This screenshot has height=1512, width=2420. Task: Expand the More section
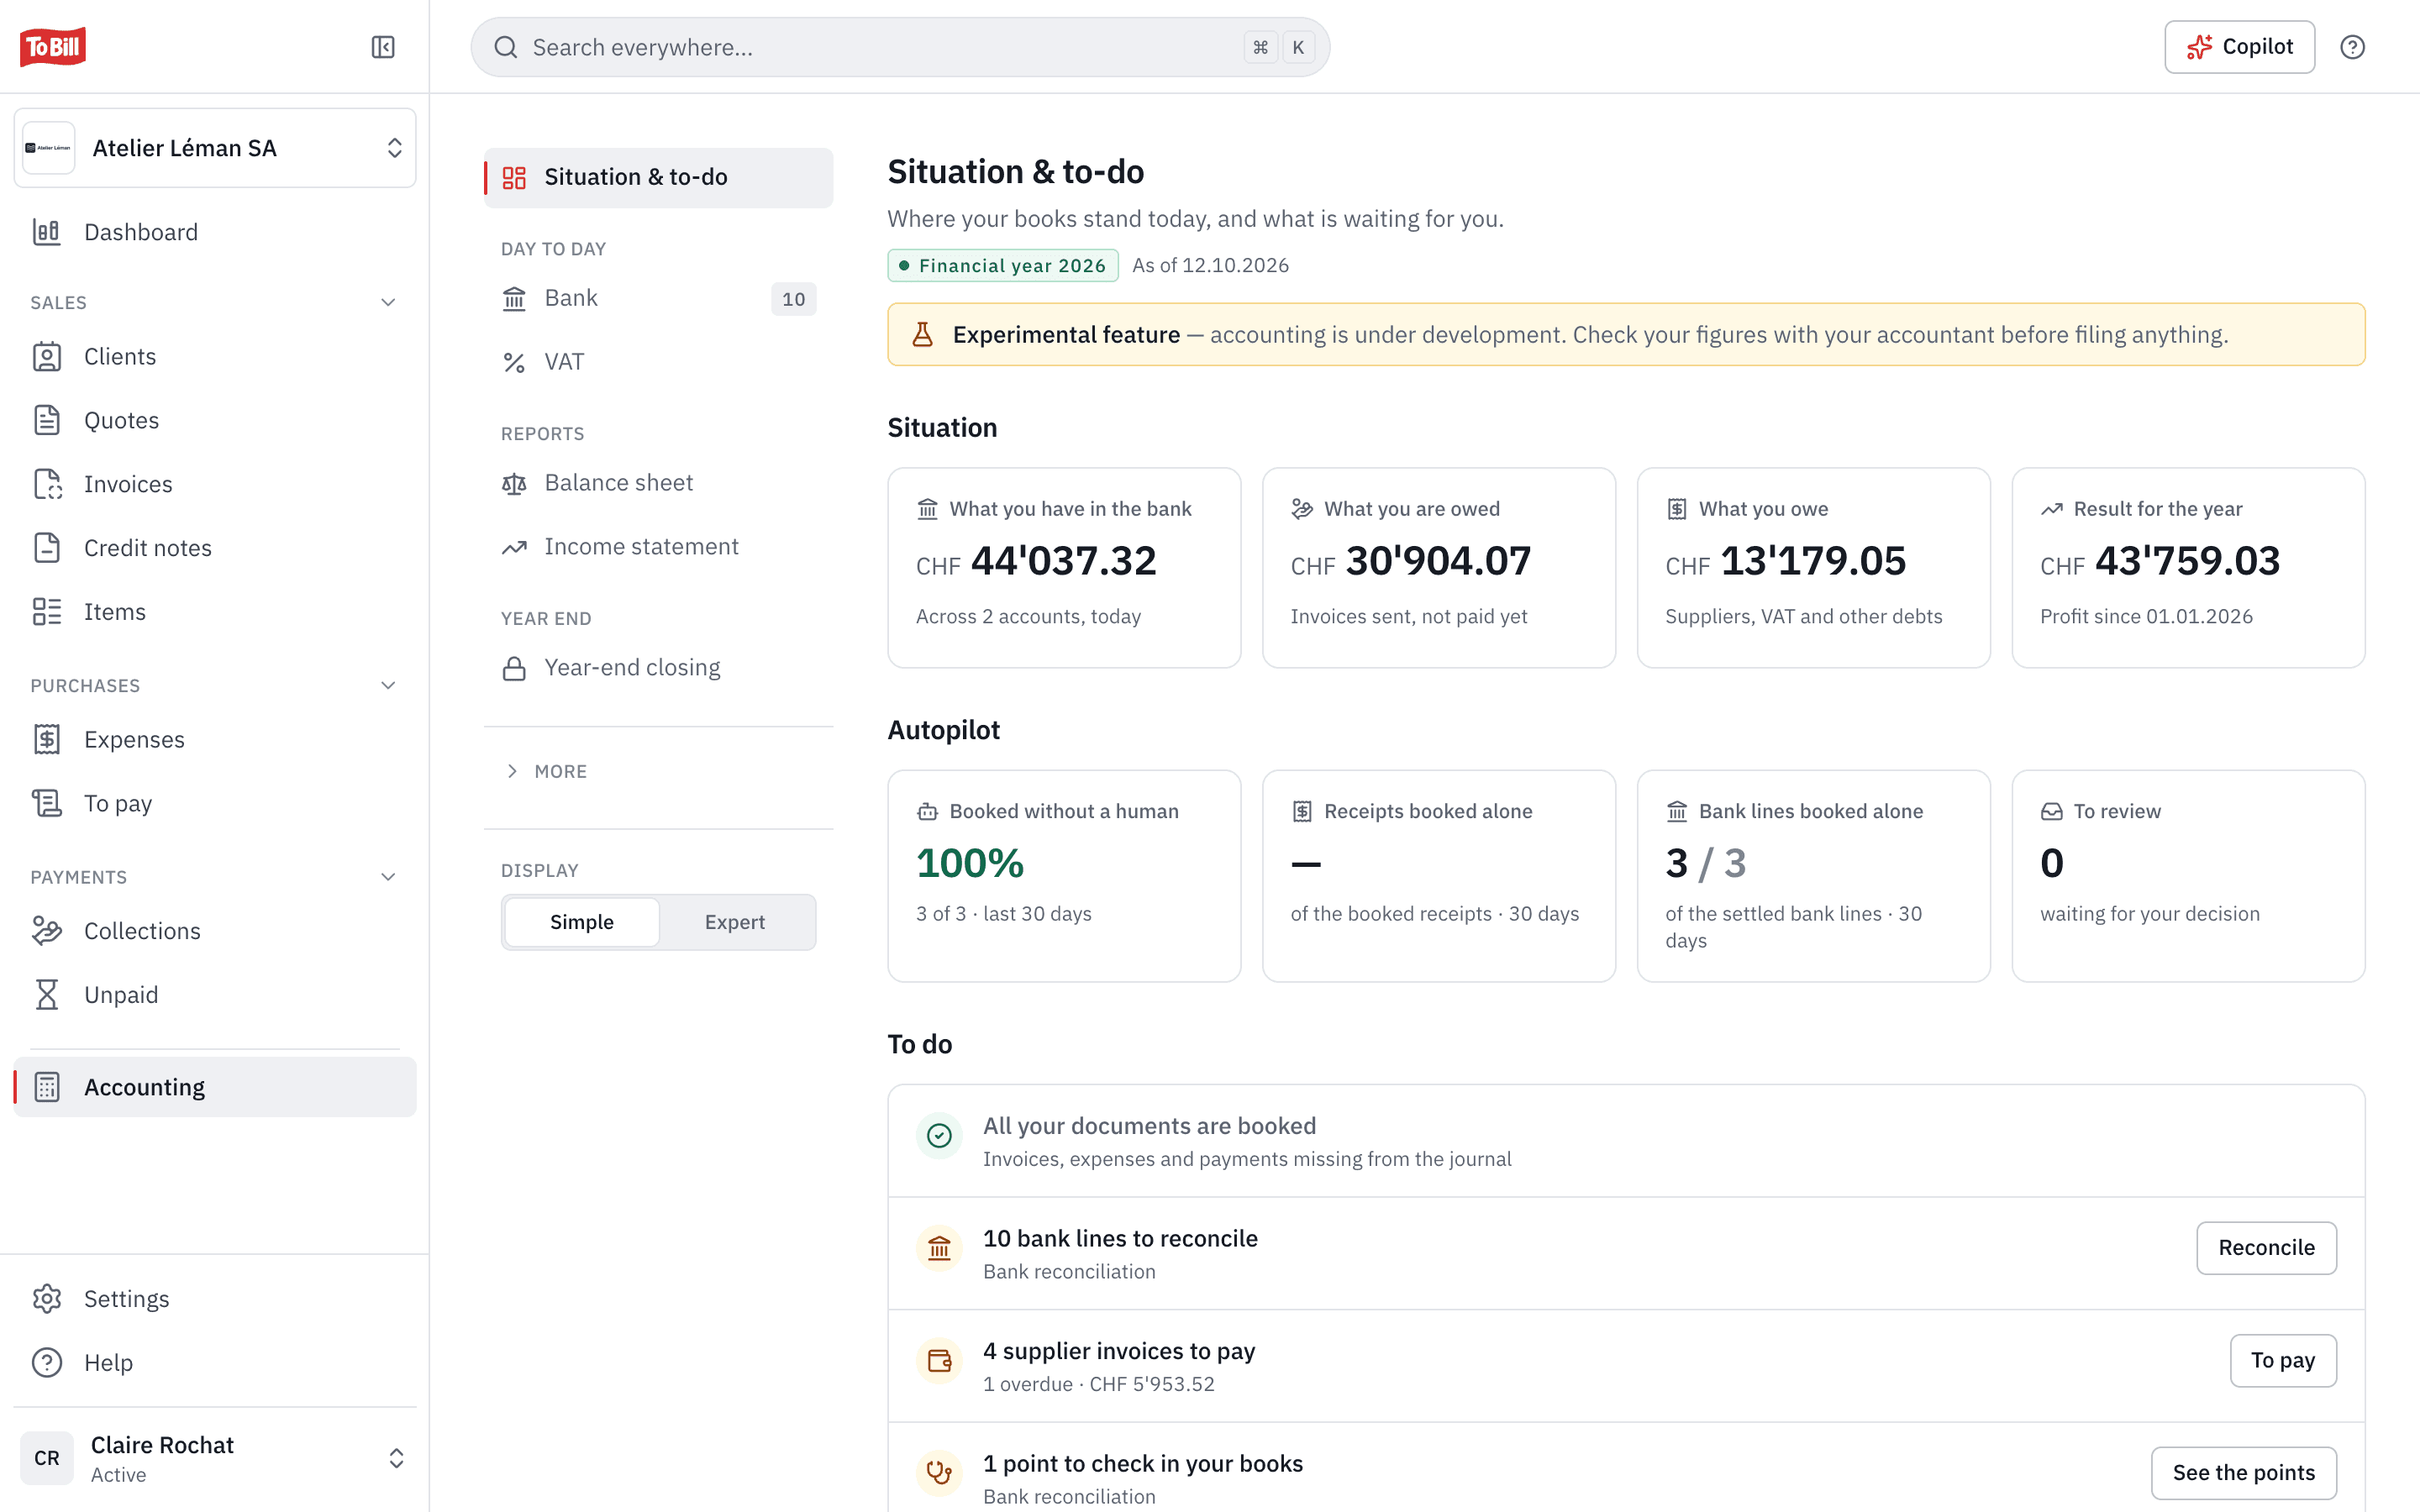pos(546,771)
